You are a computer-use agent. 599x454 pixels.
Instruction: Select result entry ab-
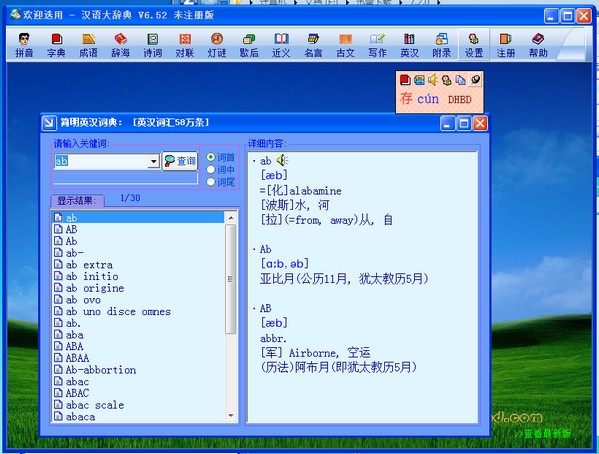click(x=74, y=253)
